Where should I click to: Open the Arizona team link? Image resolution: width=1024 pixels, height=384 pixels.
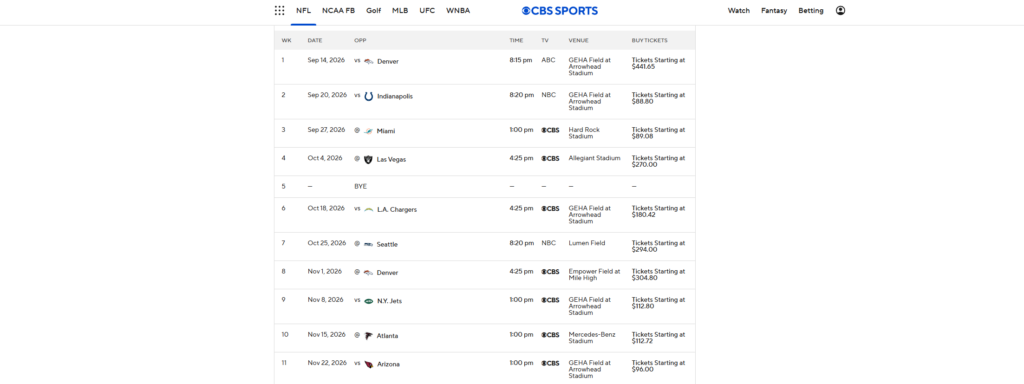point(388,364)
